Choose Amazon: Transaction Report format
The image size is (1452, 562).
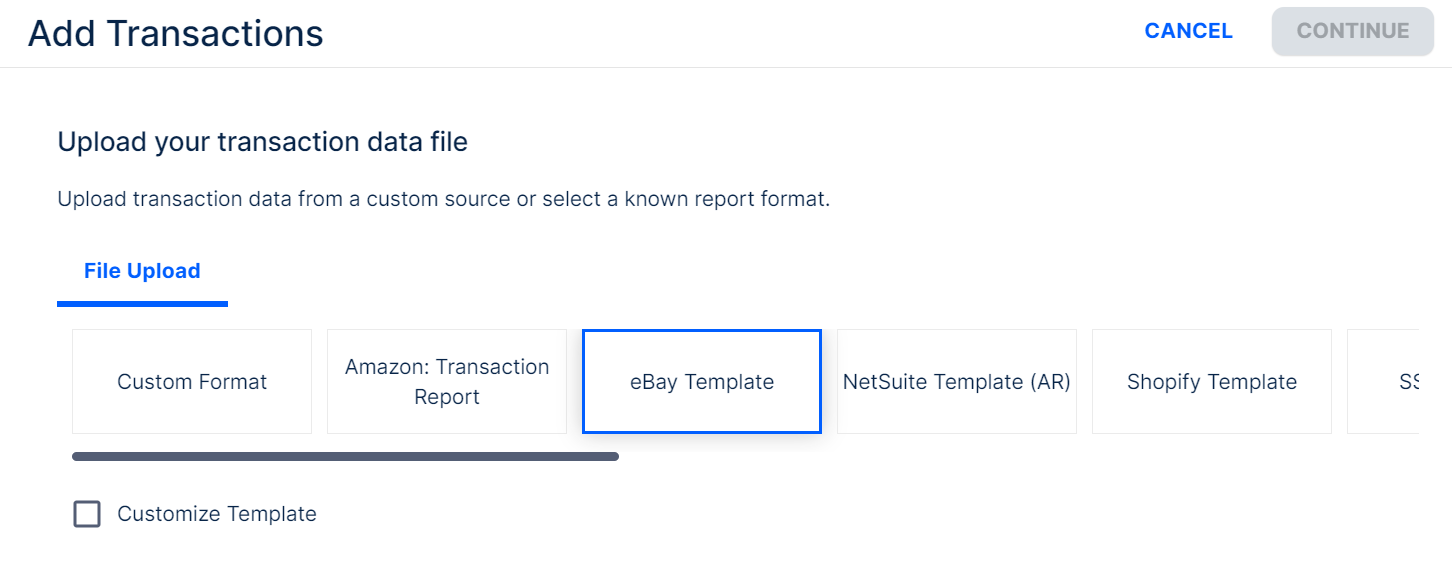(447, 382)
